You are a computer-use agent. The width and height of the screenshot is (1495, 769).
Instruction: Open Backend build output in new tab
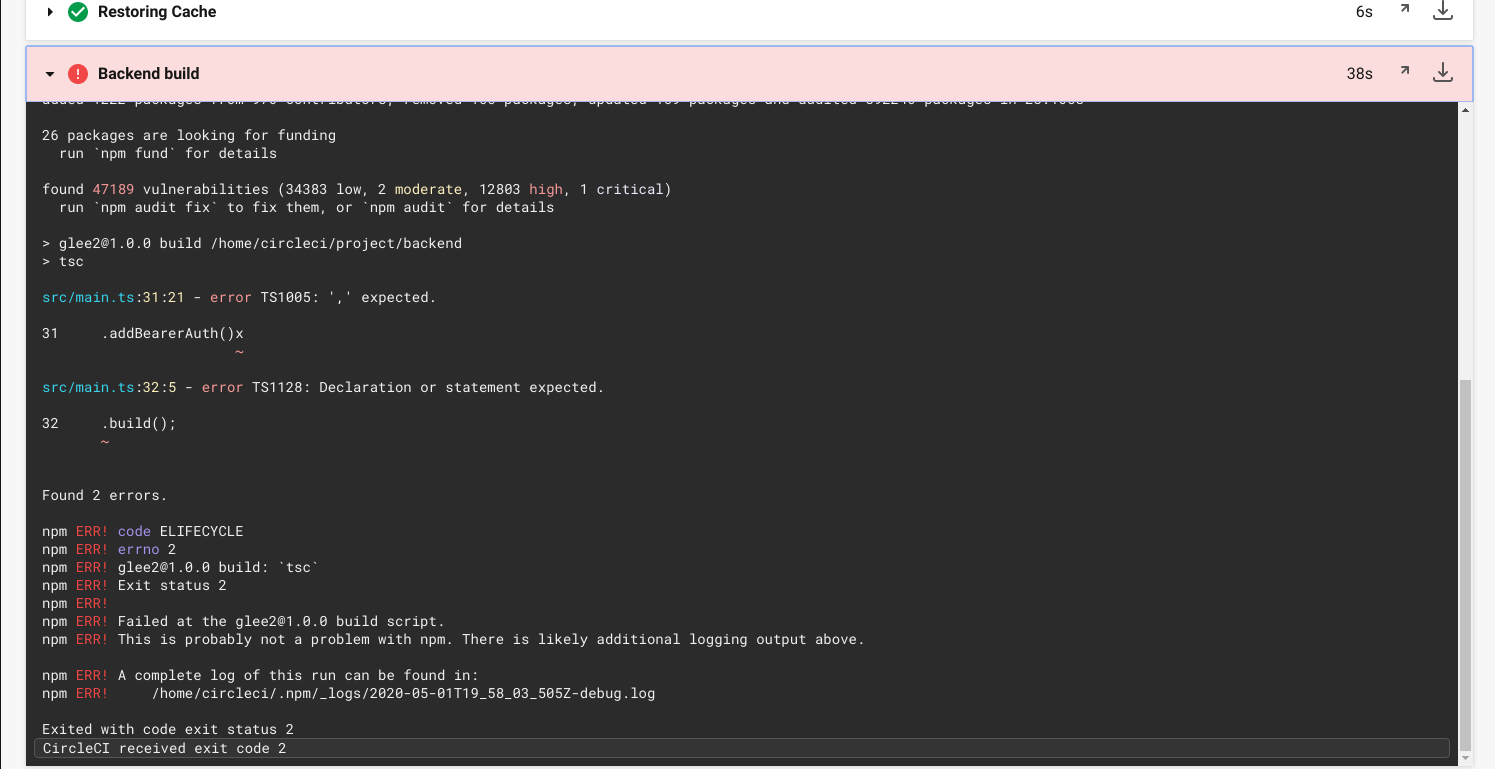click(x=1405, y=72)
